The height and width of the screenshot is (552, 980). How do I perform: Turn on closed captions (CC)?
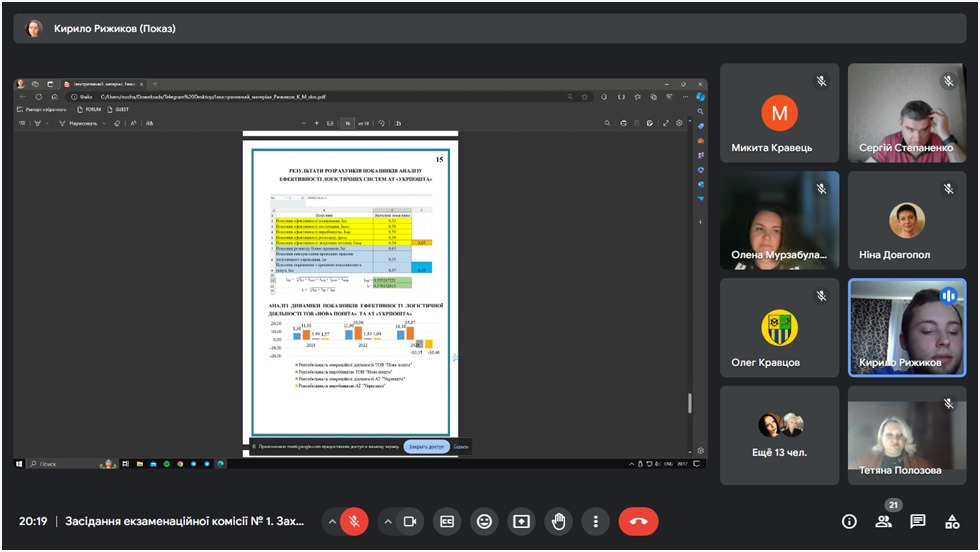click(x=447, y=521)
